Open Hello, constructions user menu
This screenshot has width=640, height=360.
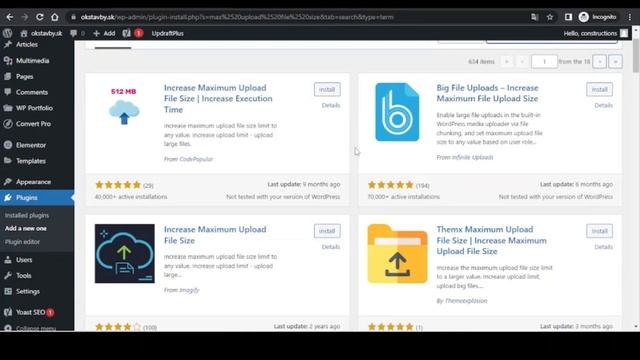point(596,33)
